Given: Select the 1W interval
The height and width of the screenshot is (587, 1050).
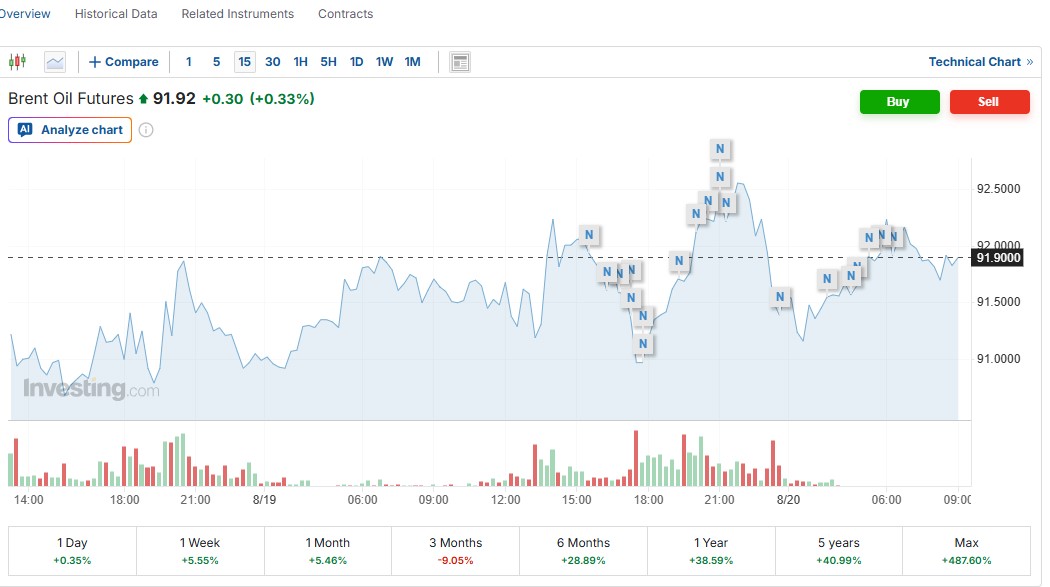Looking at the screenshot, I should (384, 62).
